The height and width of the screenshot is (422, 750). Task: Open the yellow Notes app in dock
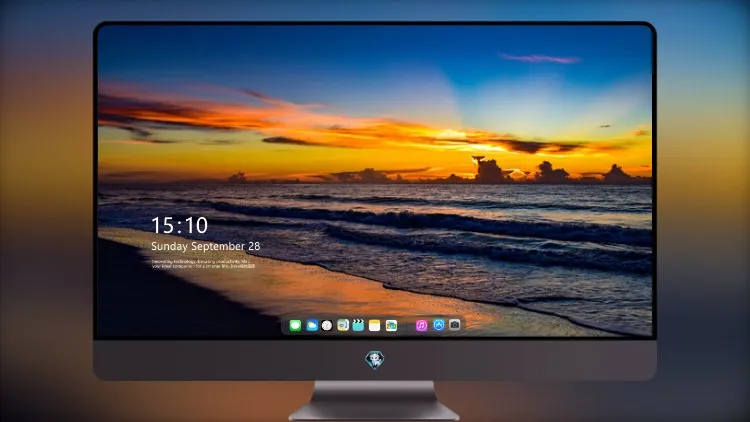375,325
